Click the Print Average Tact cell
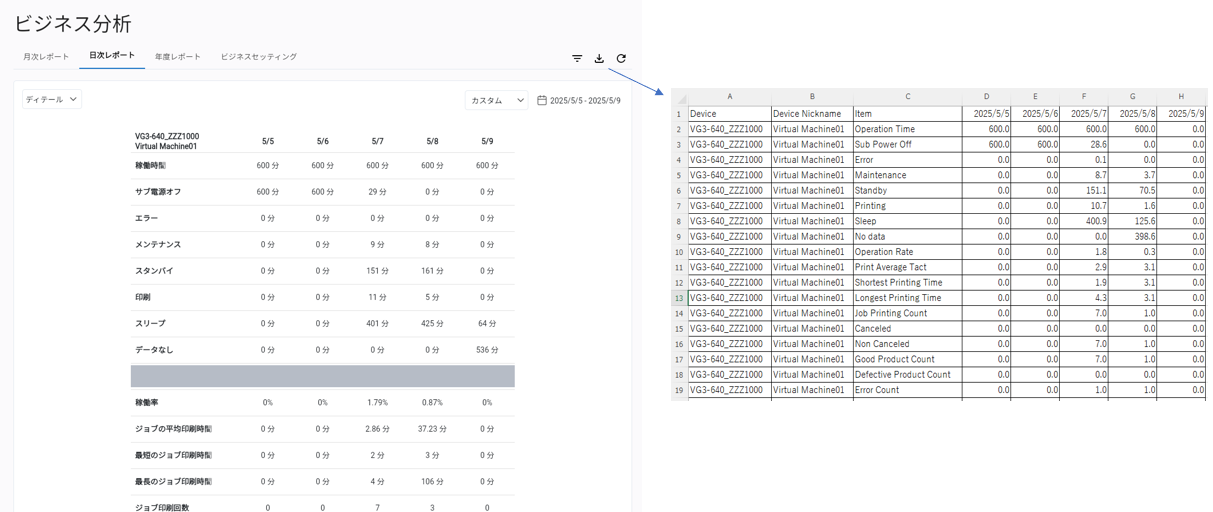 [x=907, y=267]
